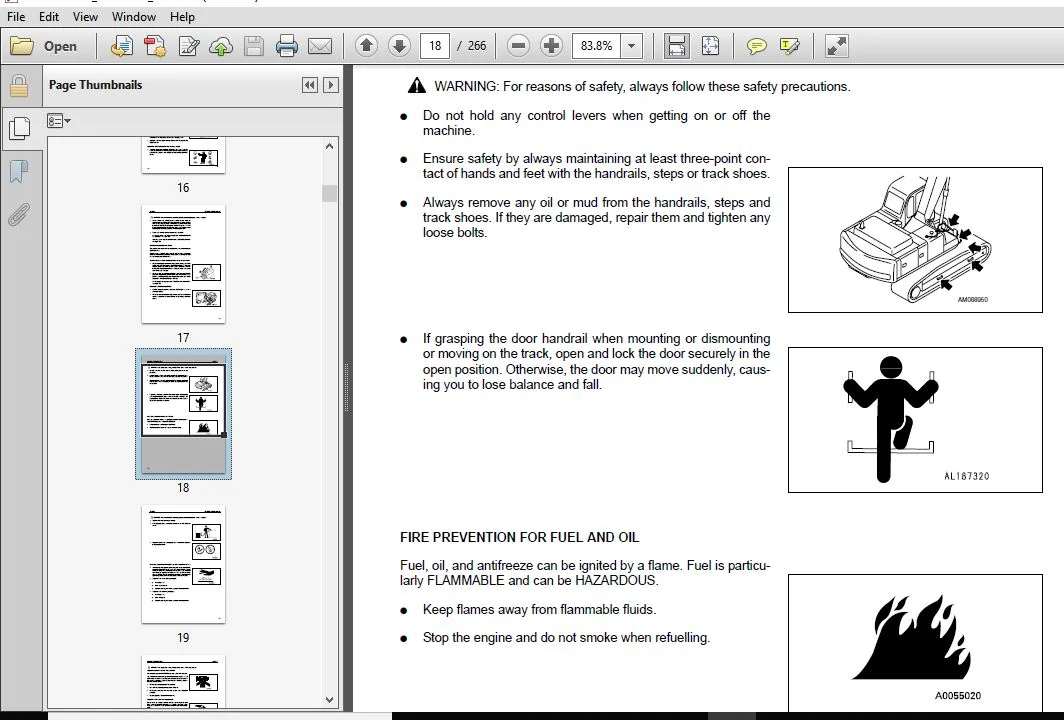Click the total pages 266 text
Screen dimensions: 1064x720
coord(477,46)
